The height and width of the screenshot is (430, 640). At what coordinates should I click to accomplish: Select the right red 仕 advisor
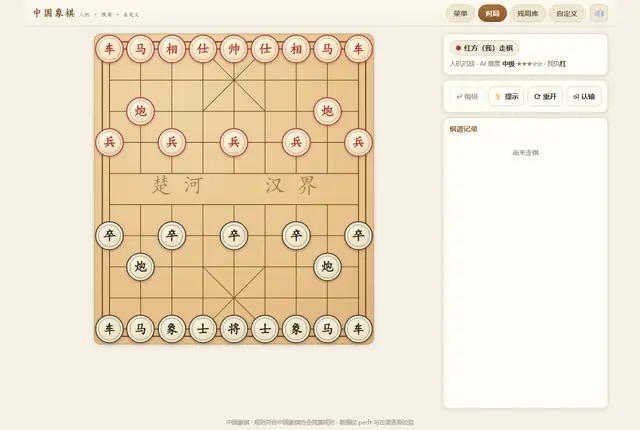point(265,49)
